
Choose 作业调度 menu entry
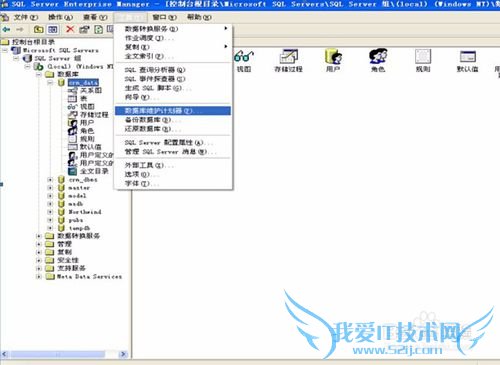(173, 38)
